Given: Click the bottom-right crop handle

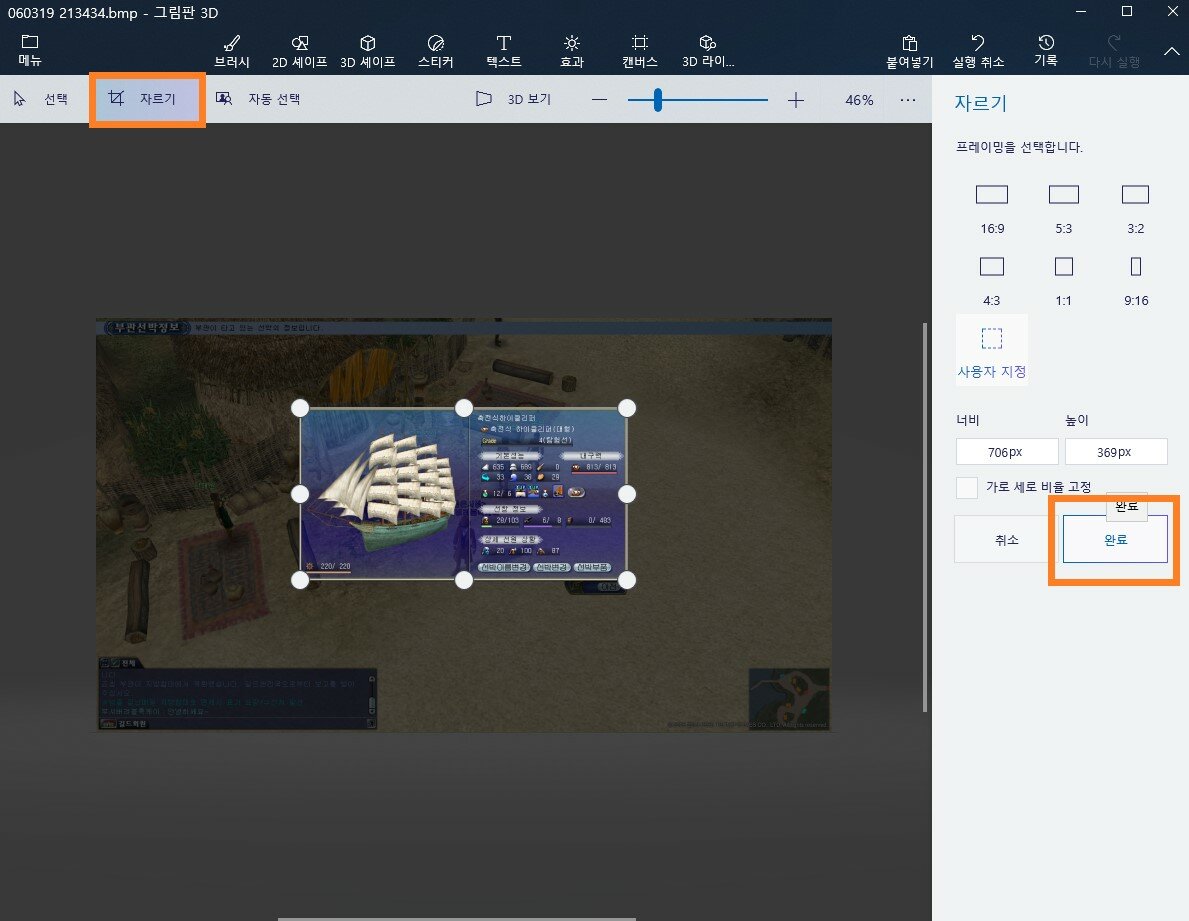Looking at the screenshot, I should point(626,580).
